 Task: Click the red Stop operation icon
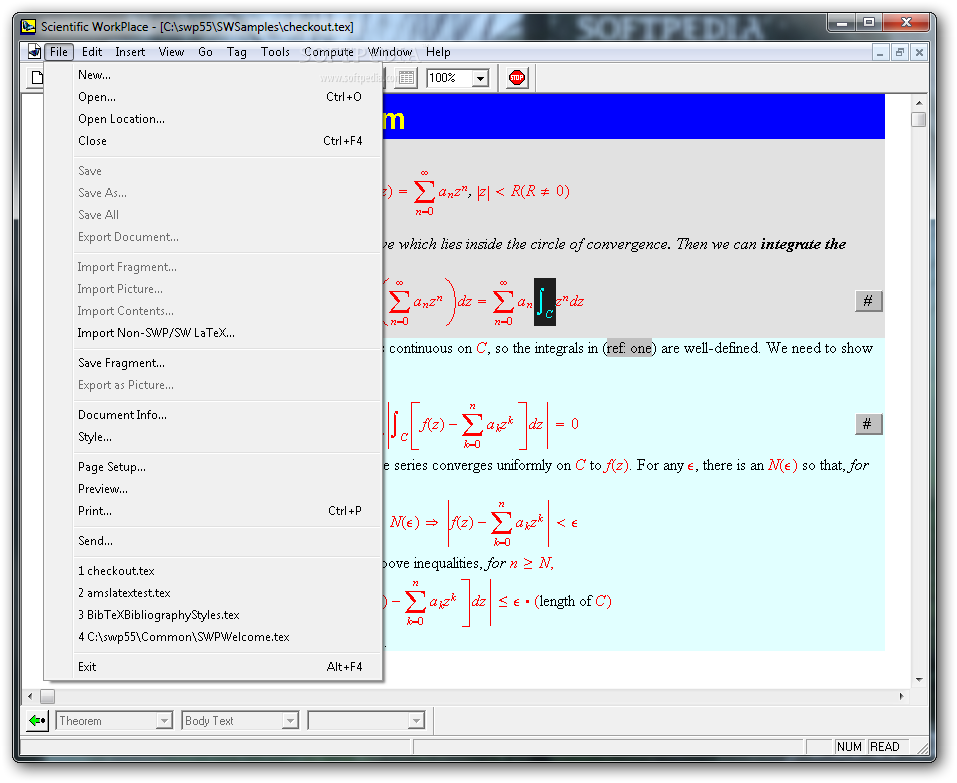(516, 78)
